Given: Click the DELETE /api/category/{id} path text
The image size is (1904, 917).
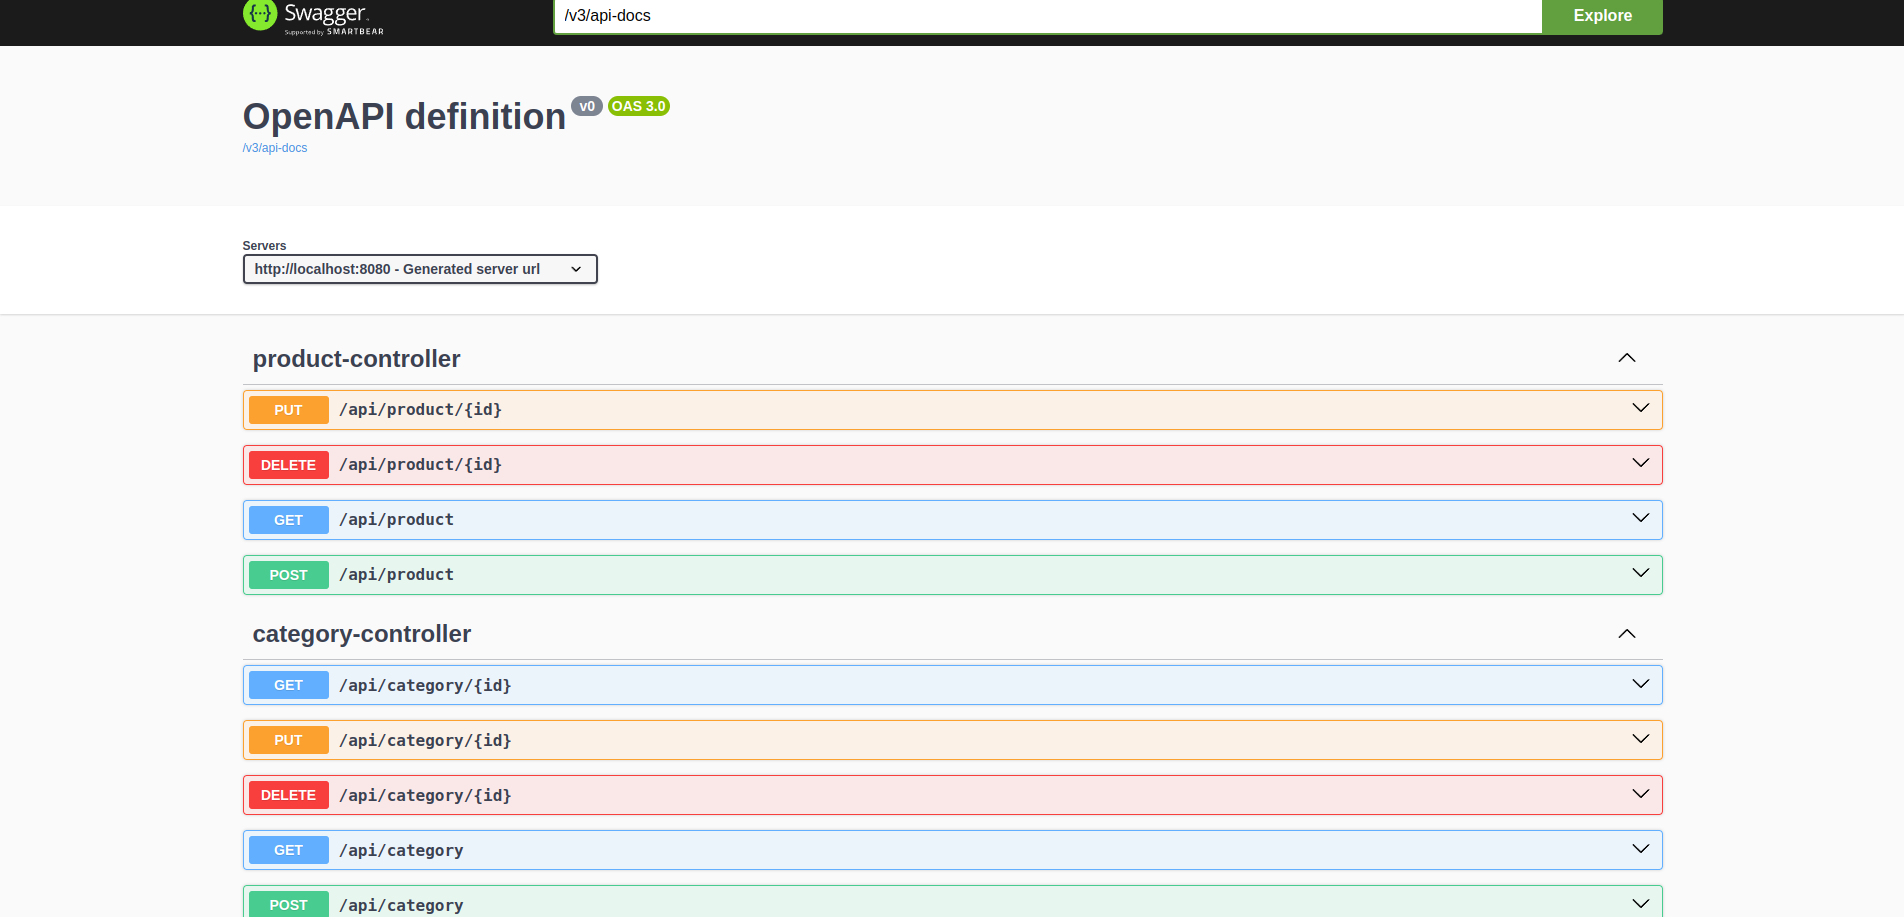Looking at the screenshot, I should point(425,796).
